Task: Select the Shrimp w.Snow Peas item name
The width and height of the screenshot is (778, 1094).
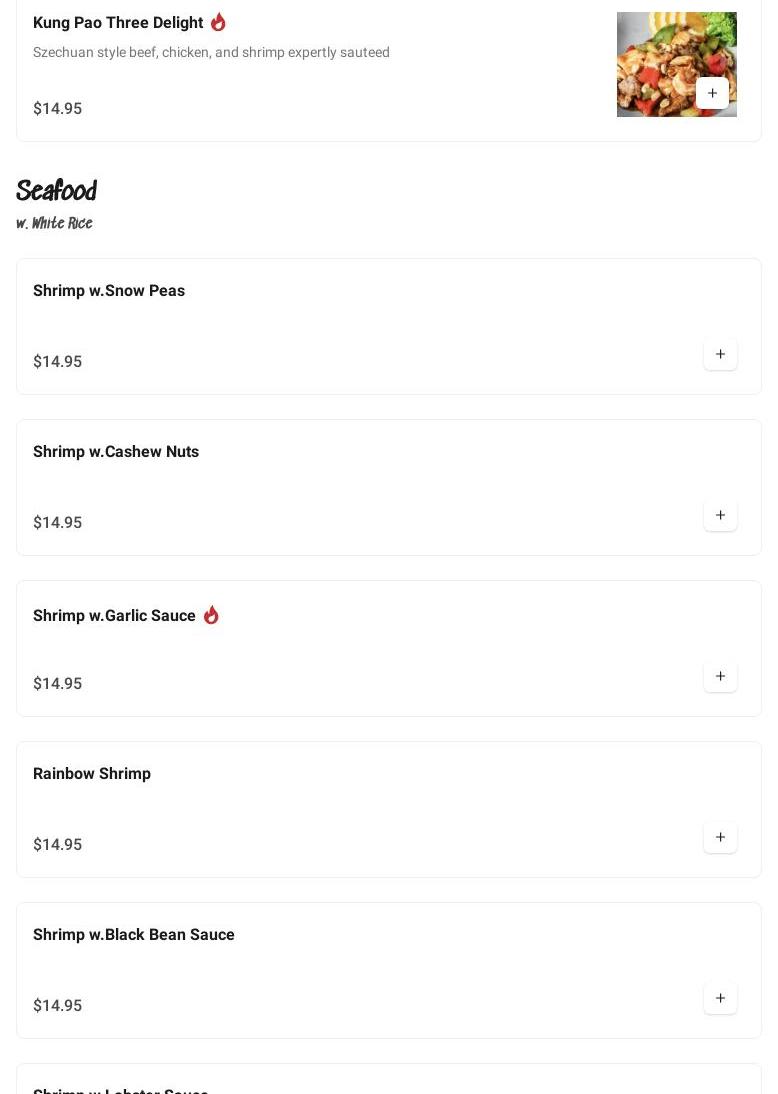Action: click(x=109, y=291)
